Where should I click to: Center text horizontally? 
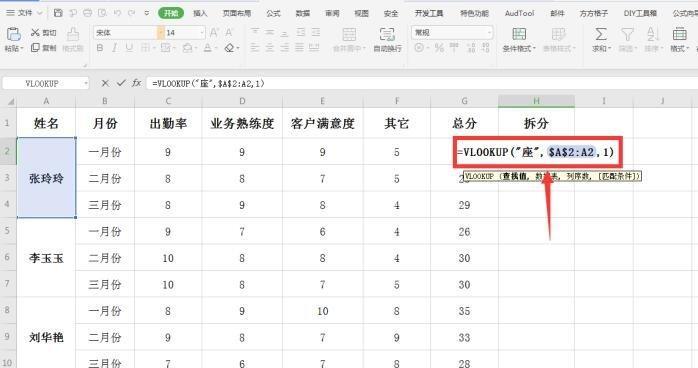pyautogui.click(x=270, y=48)
